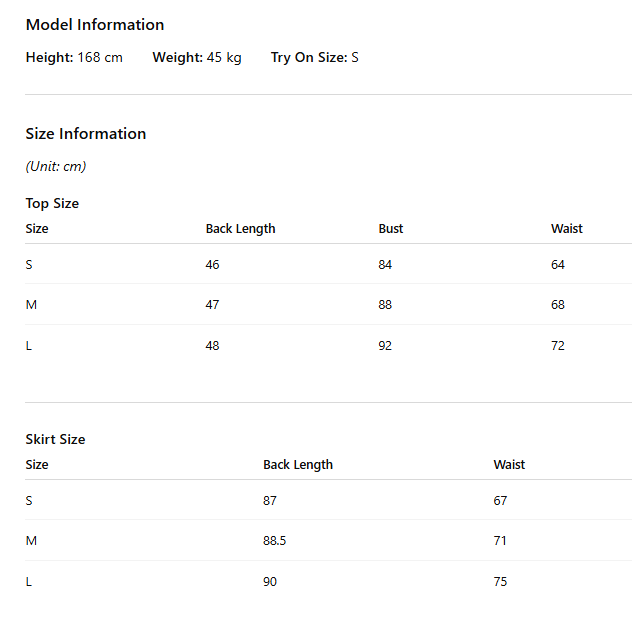Click the Back Length header in Top Size table
The width and height of the screenshot is (632, 624).
pos(241,229)
